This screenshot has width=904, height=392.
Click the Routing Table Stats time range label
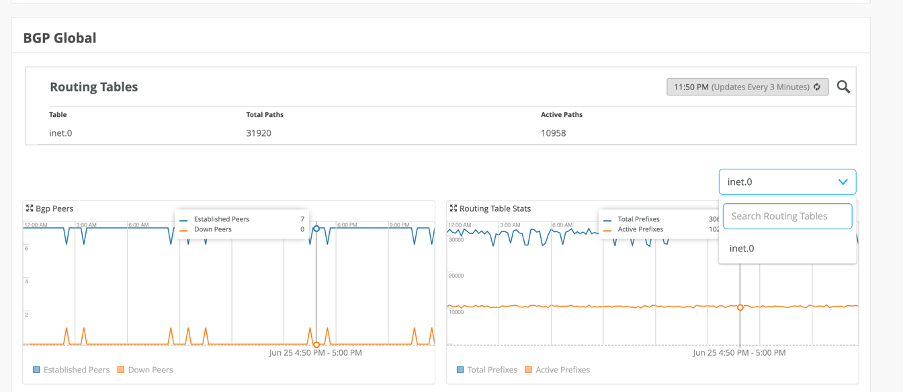[x=739, y=353]
